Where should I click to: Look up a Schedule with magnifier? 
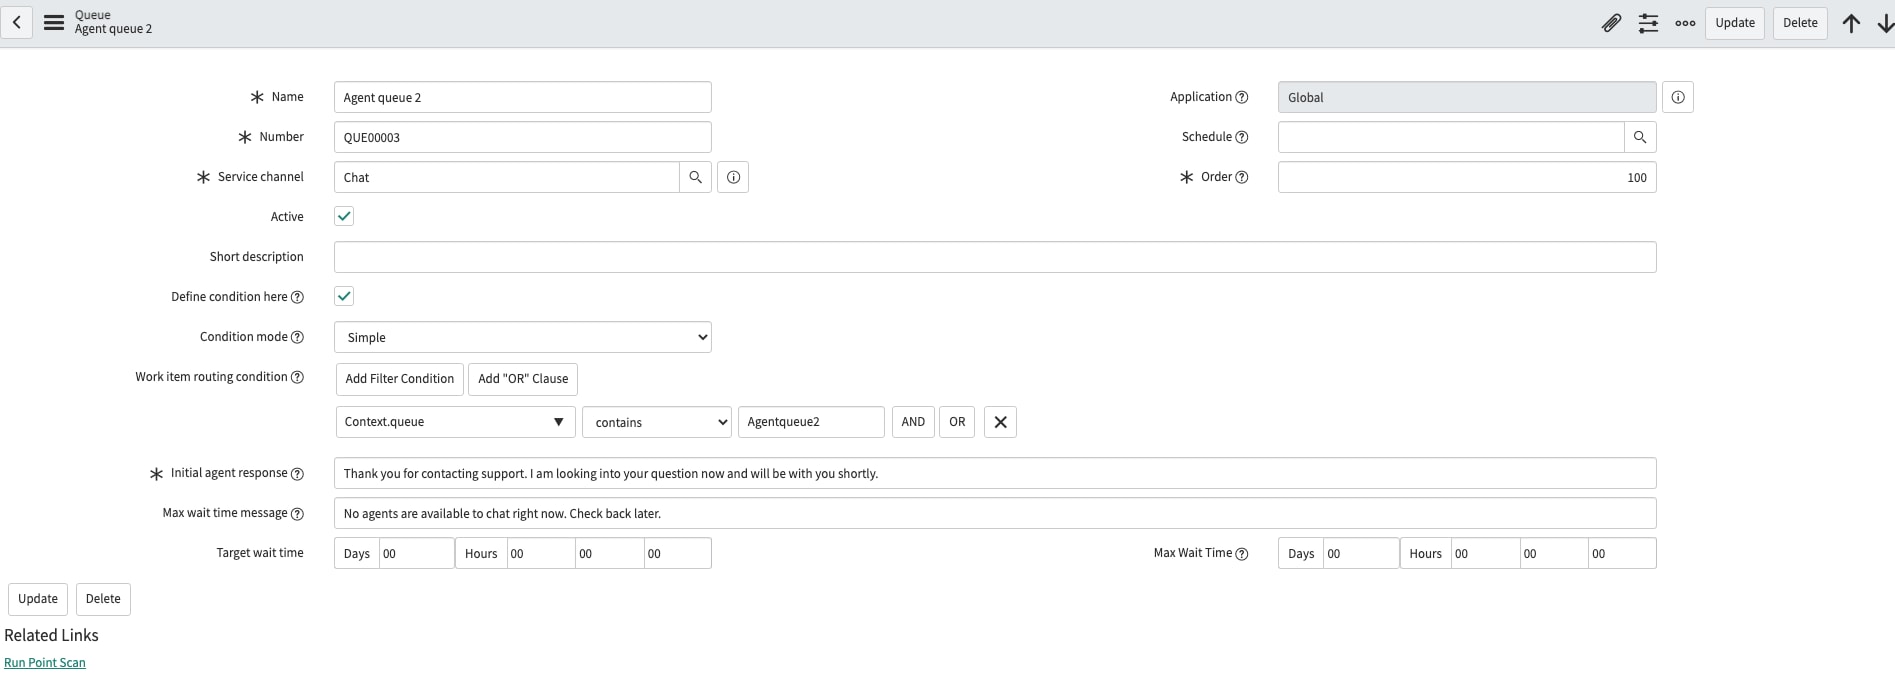(1640, 137)
